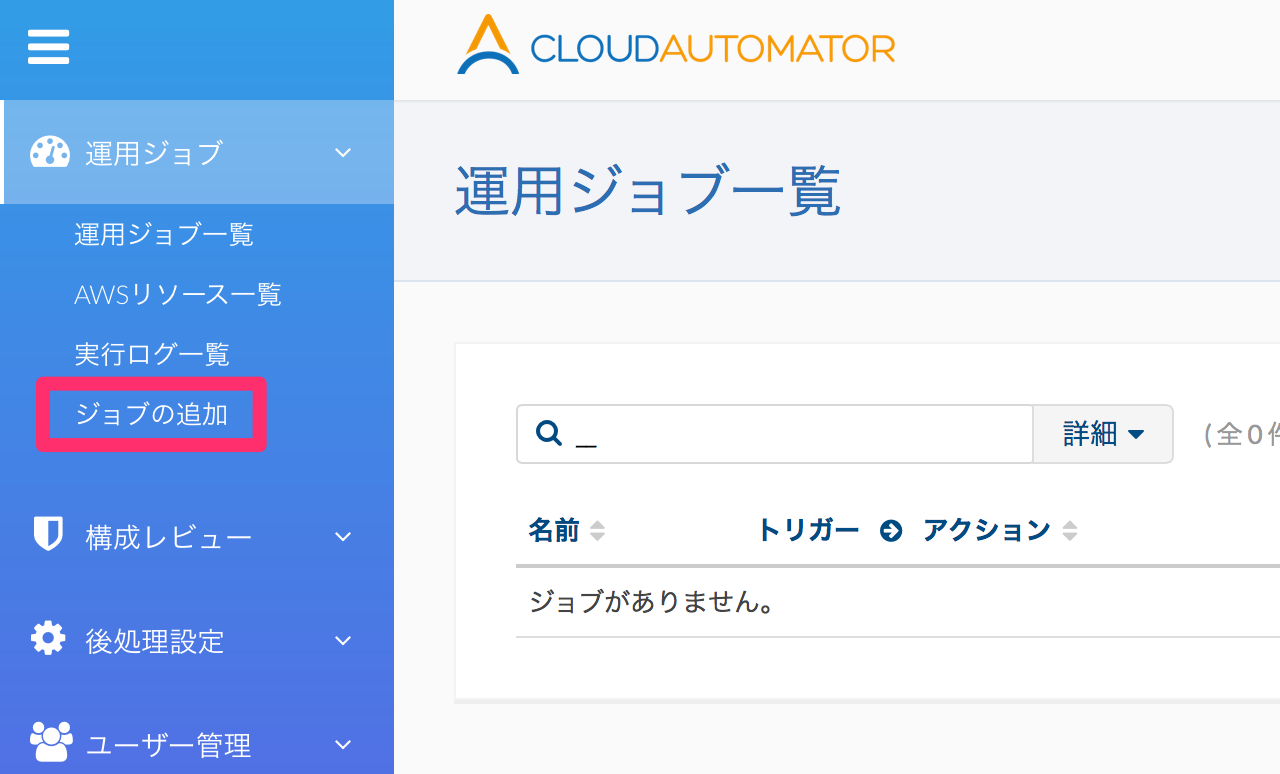
Task: Sort by アクション using sort arrows
Action: pos(1069,531)
